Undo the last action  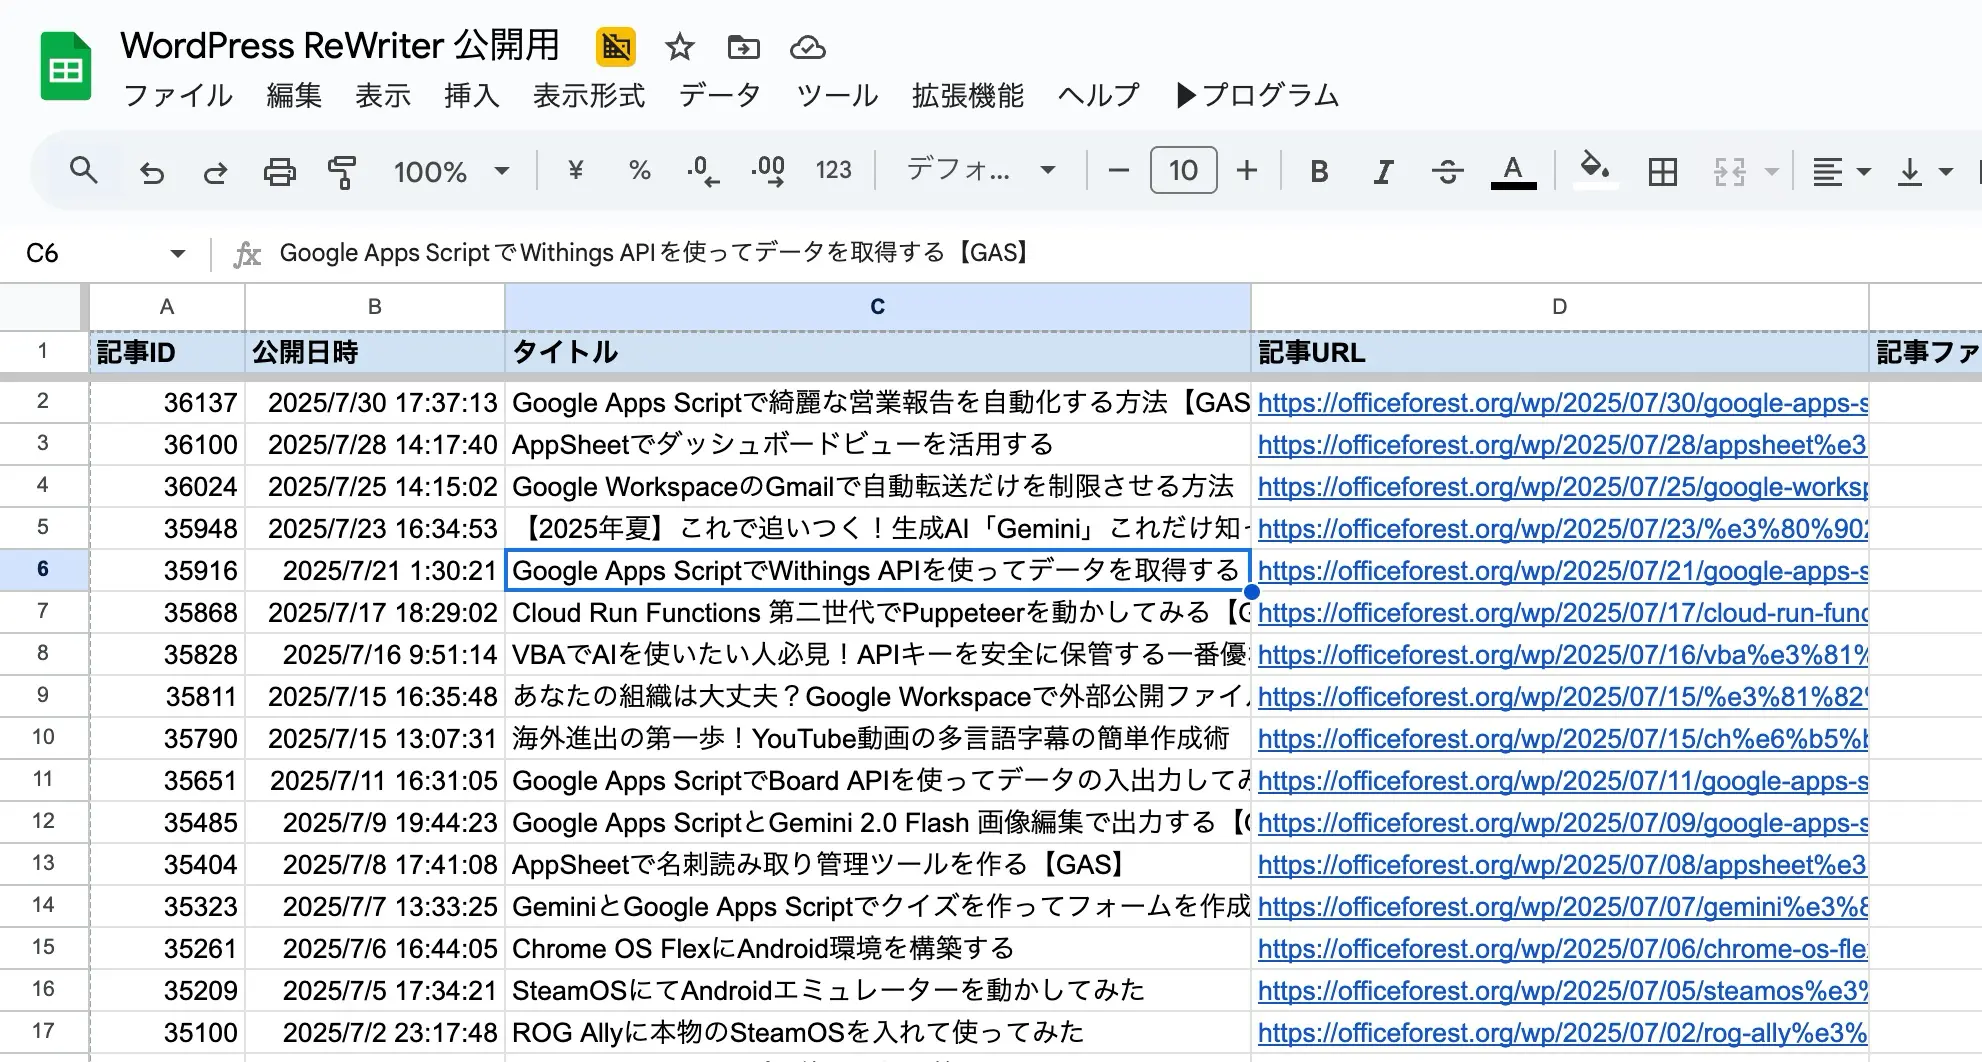click(x=151, y=172)
